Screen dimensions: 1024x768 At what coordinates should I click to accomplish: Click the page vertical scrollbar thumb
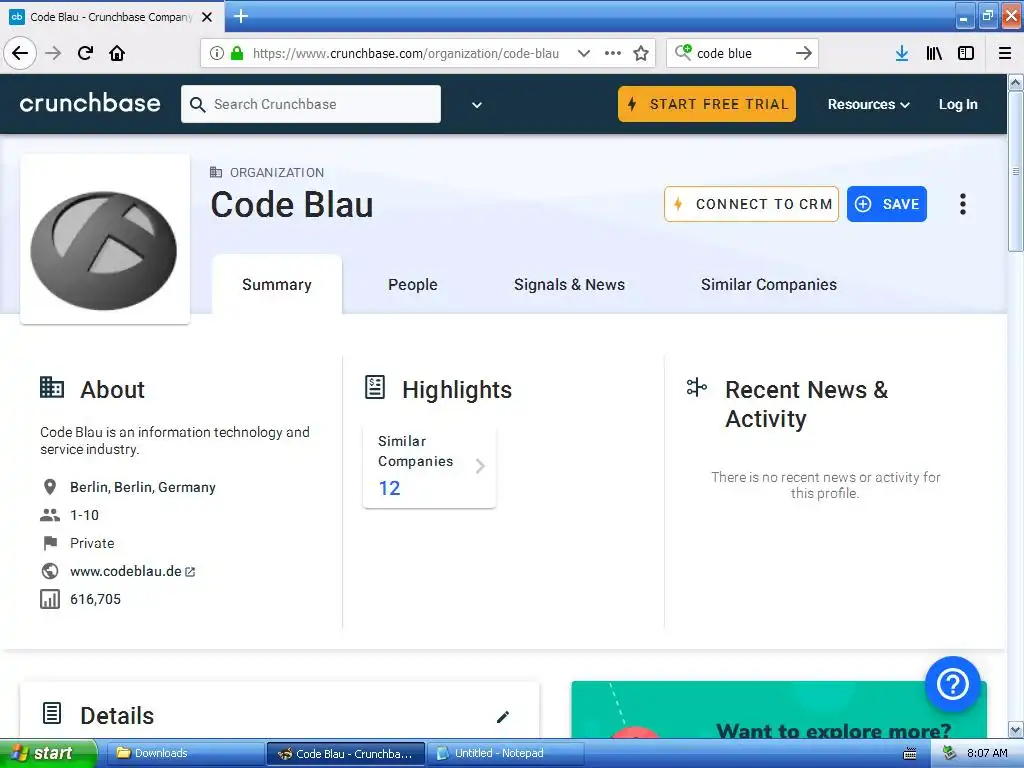pos(1016,171)
